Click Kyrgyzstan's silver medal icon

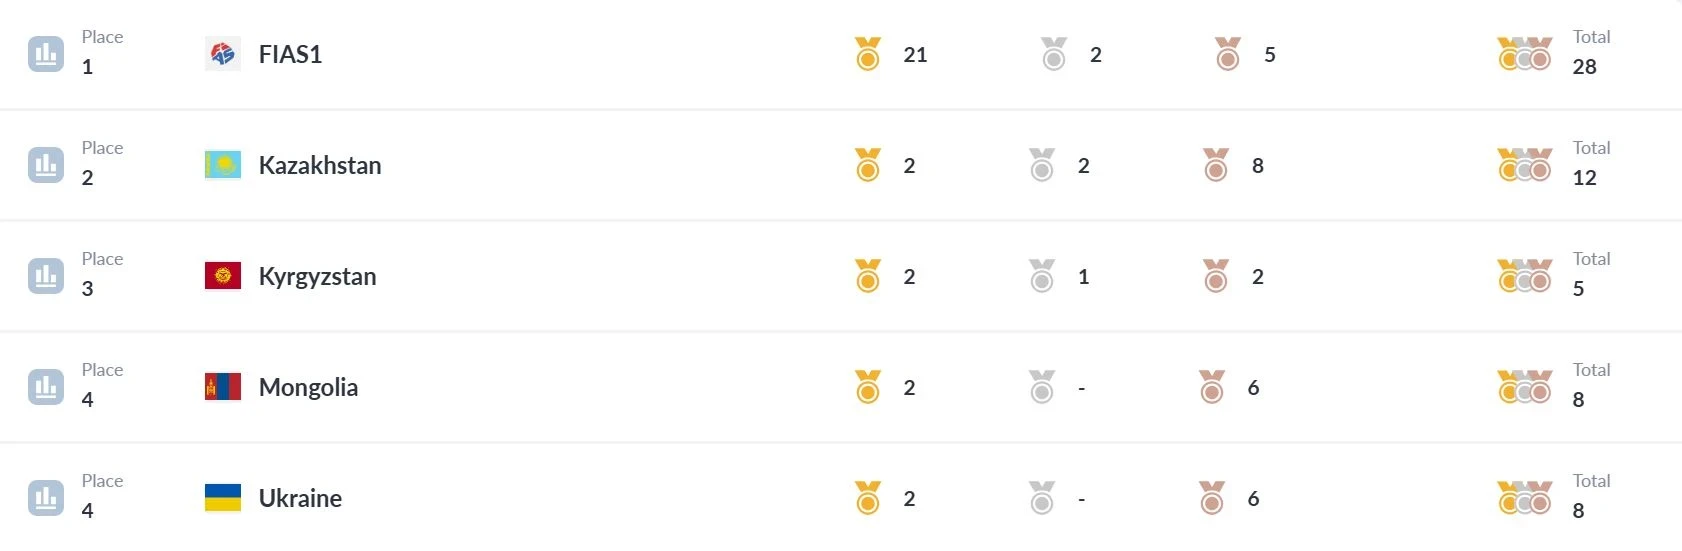(1042, 276)
